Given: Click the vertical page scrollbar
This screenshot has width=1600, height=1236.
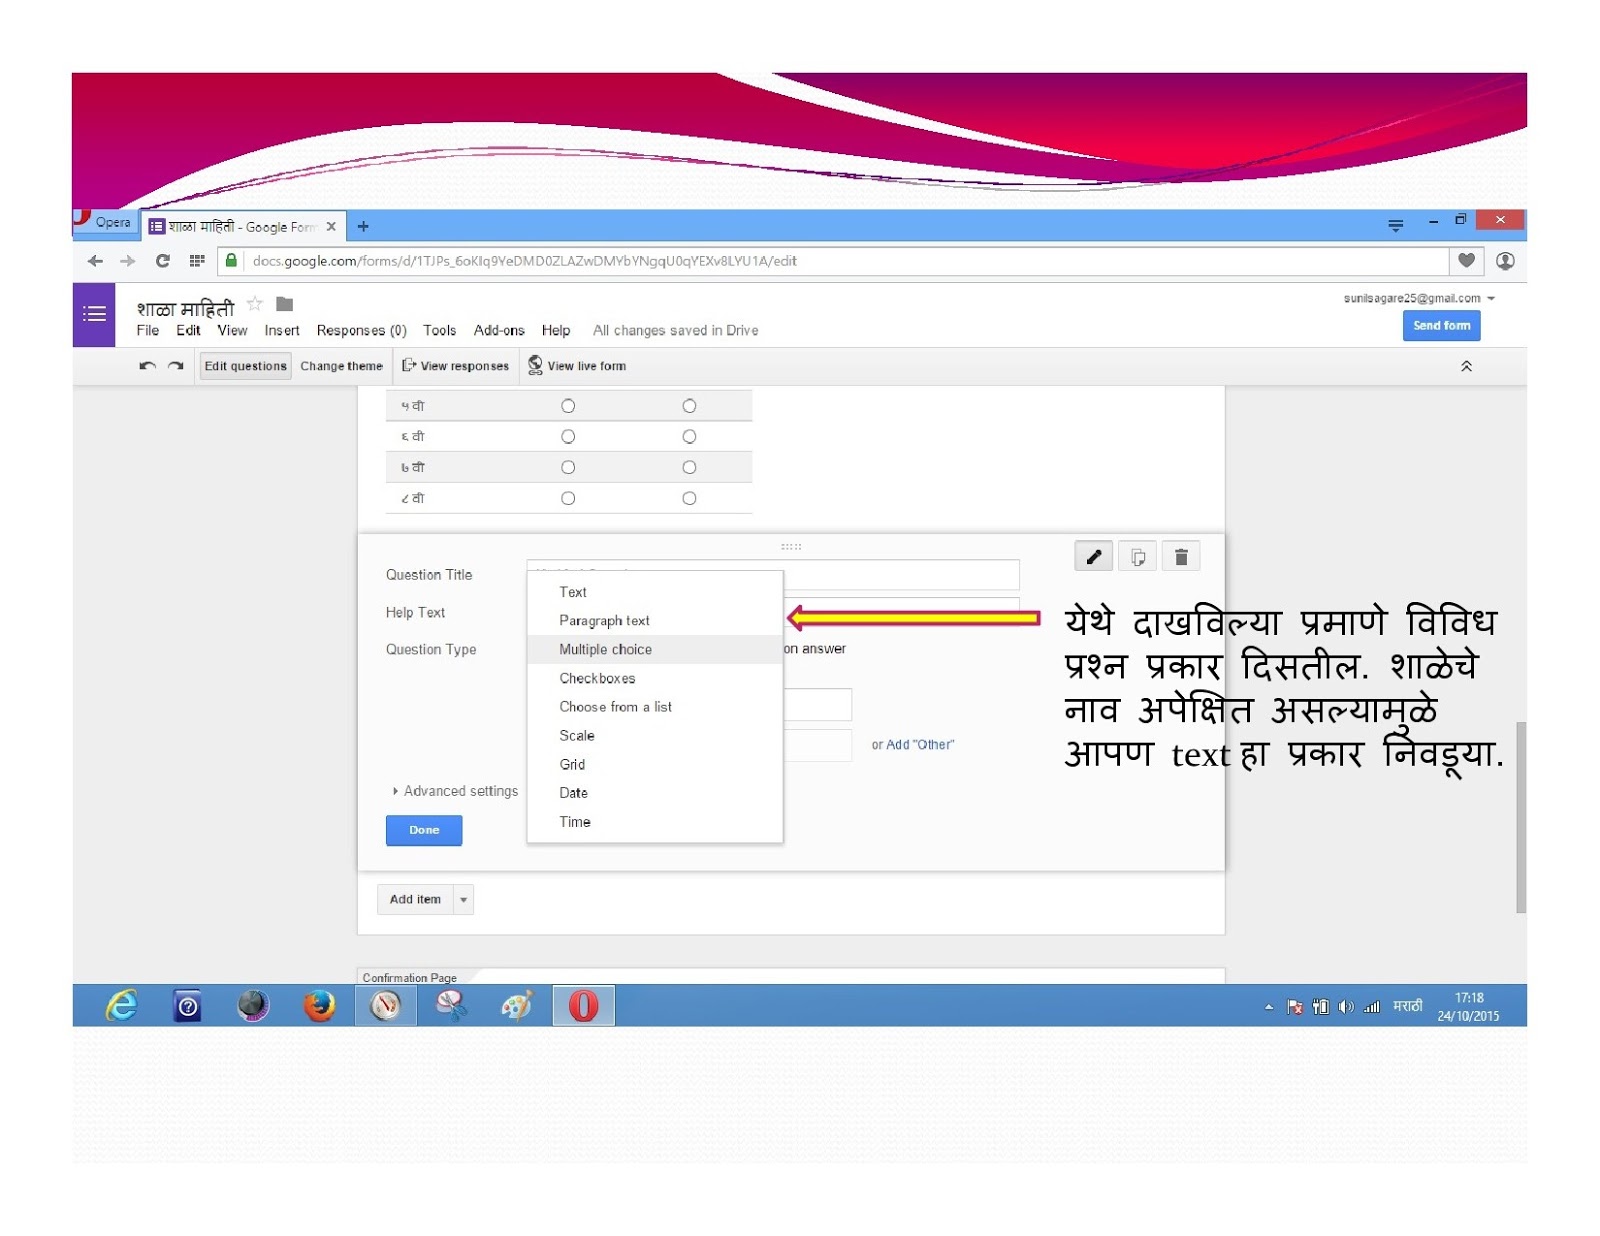Looking at the screenshot, I should click(1520, 816).
